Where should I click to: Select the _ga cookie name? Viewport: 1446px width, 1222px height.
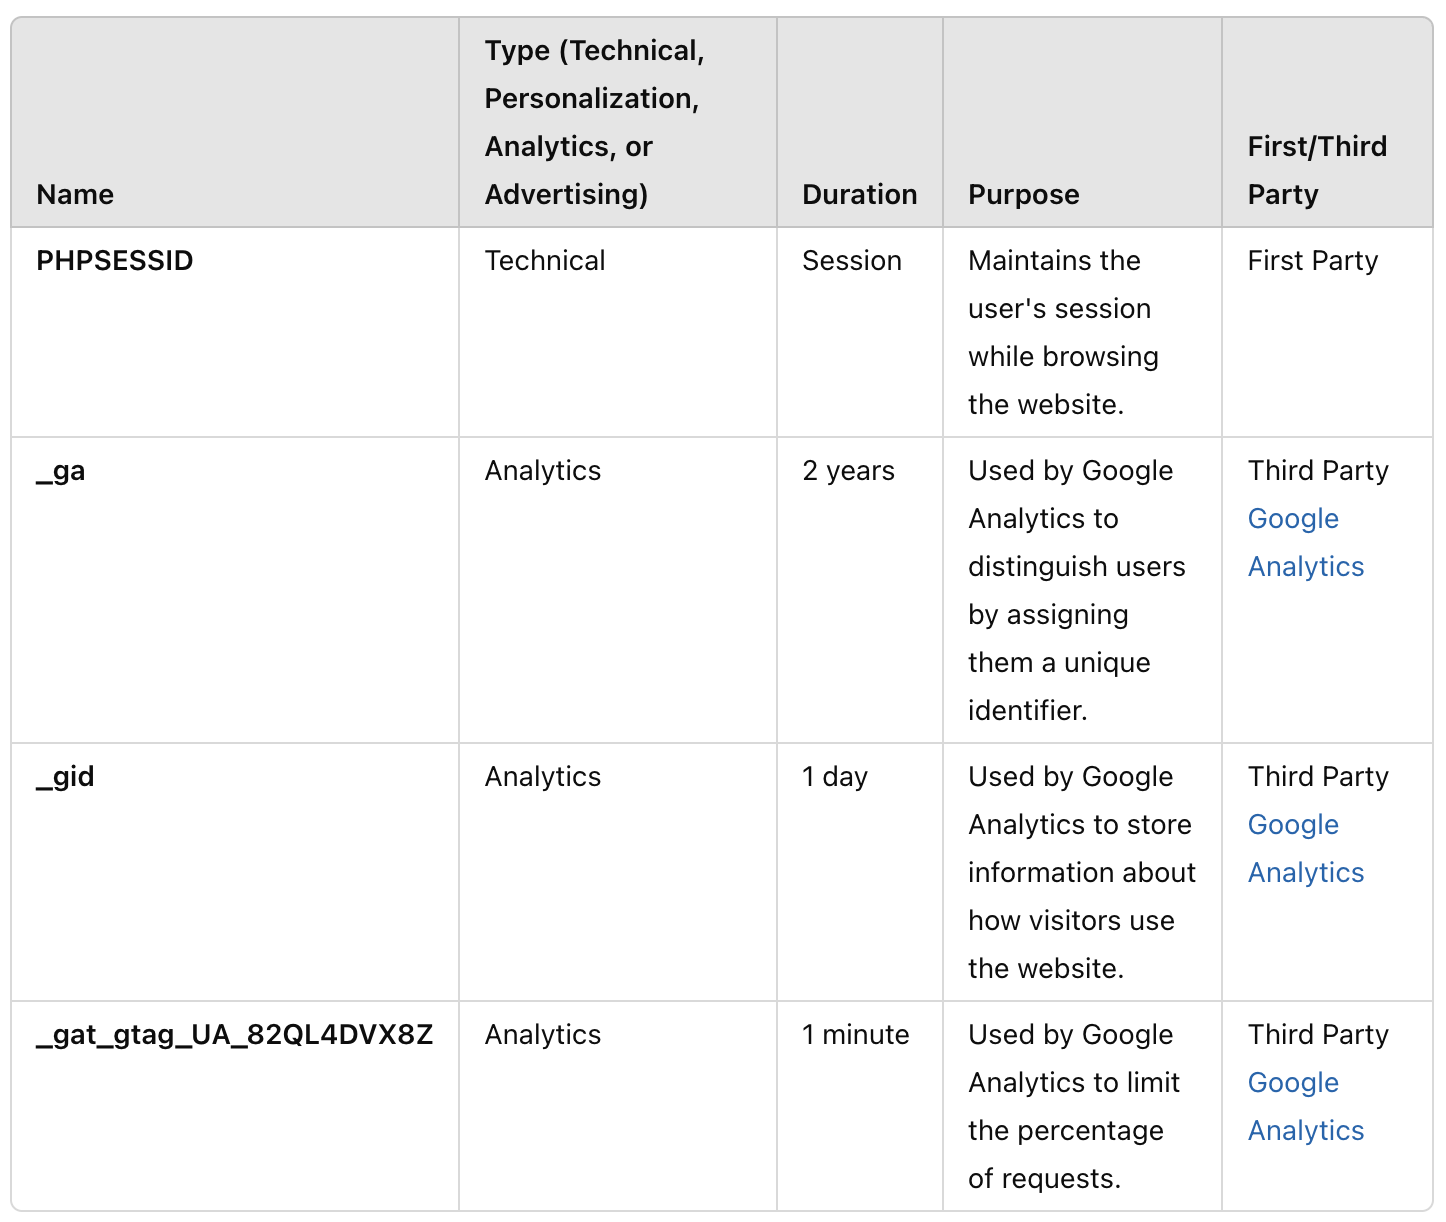[61, 471]
